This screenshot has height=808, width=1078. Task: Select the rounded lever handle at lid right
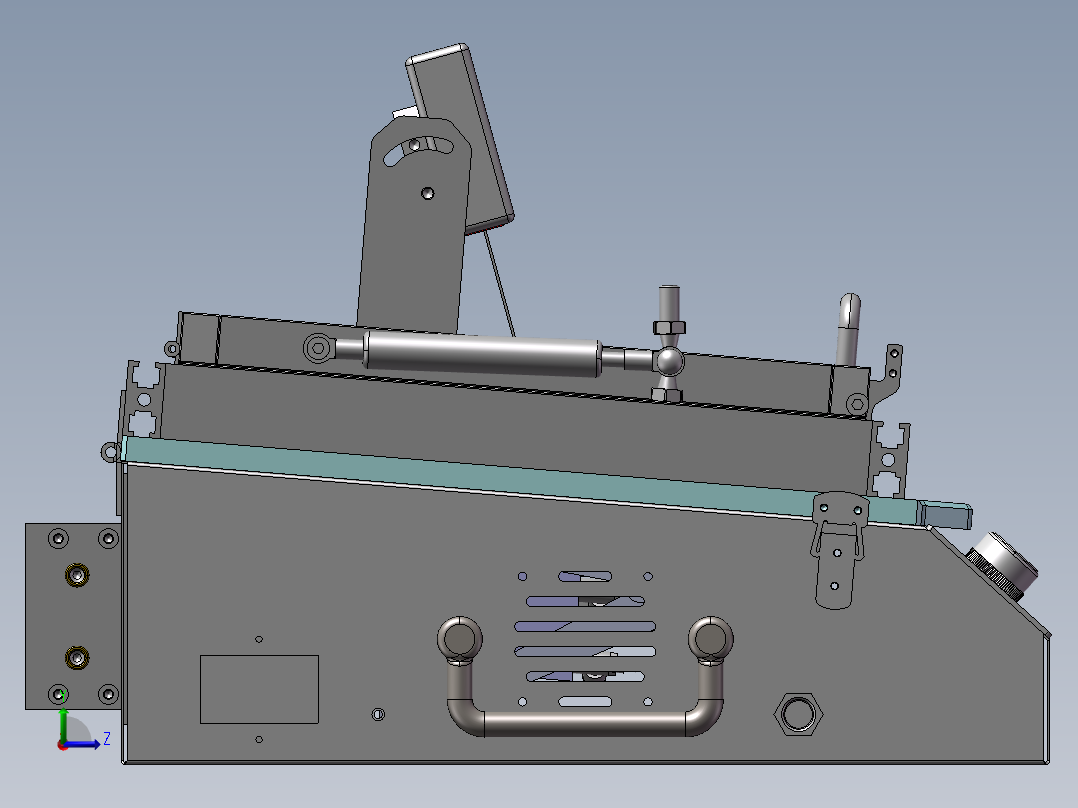(848, 330)
